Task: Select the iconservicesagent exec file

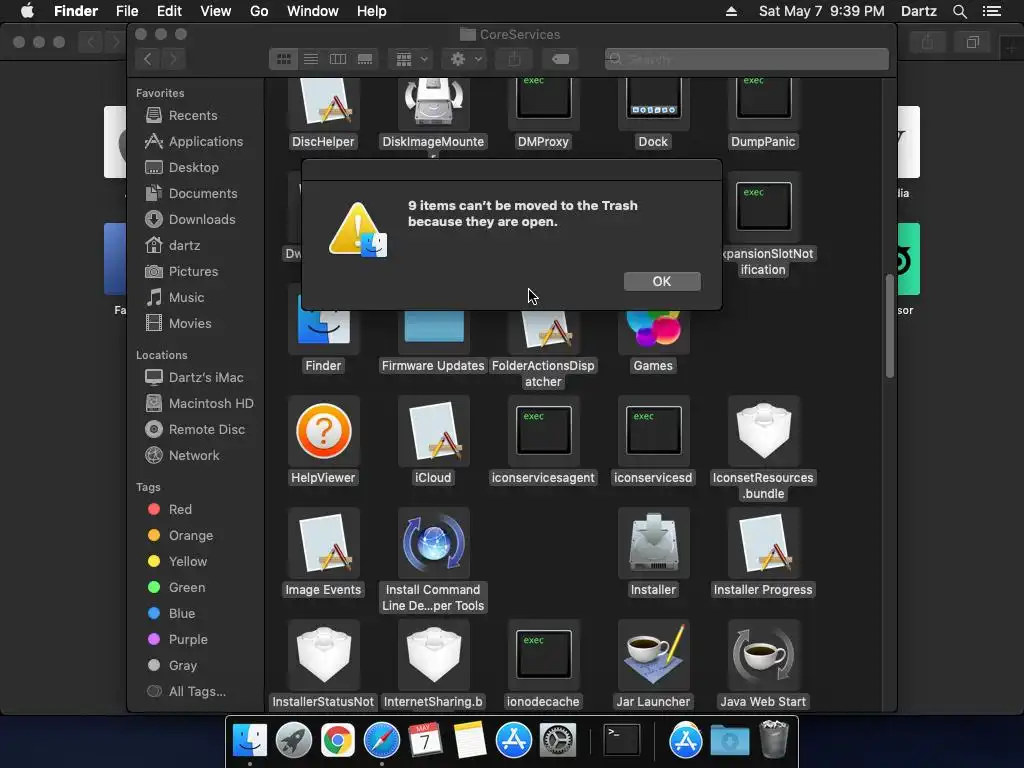Action: tap(543, 431)
